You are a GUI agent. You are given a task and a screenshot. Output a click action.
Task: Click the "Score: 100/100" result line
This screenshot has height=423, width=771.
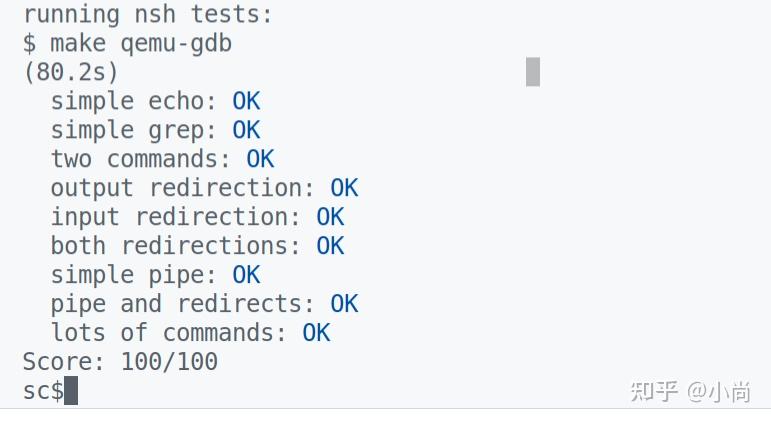tap(120, 362)
